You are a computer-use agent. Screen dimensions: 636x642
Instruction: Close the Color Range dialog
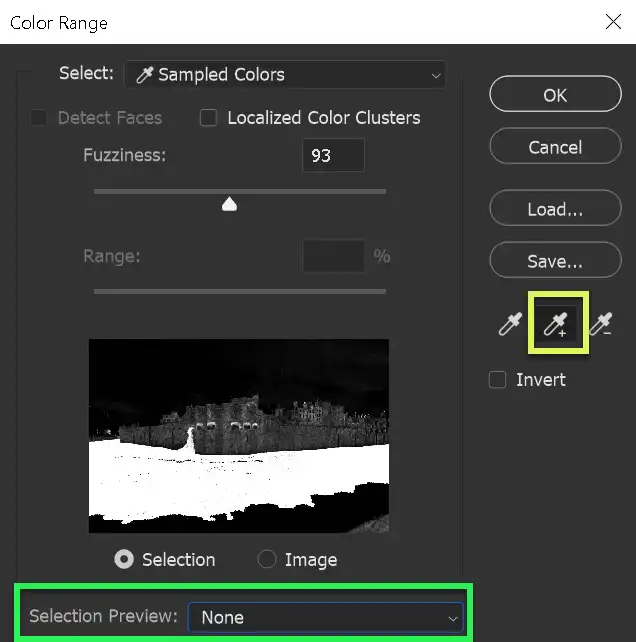click(613, 22)
